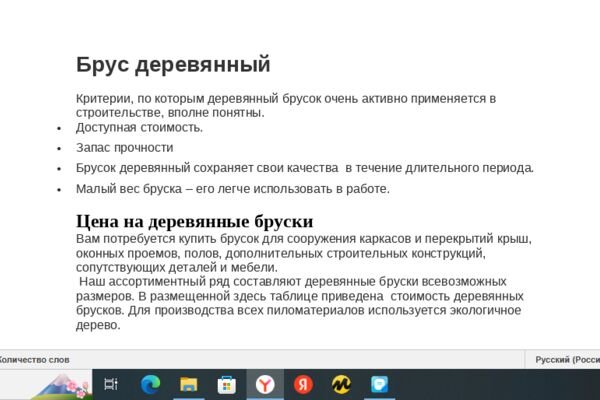Click the 'Русский (Россия)' language indicator

tap(567, 360)
